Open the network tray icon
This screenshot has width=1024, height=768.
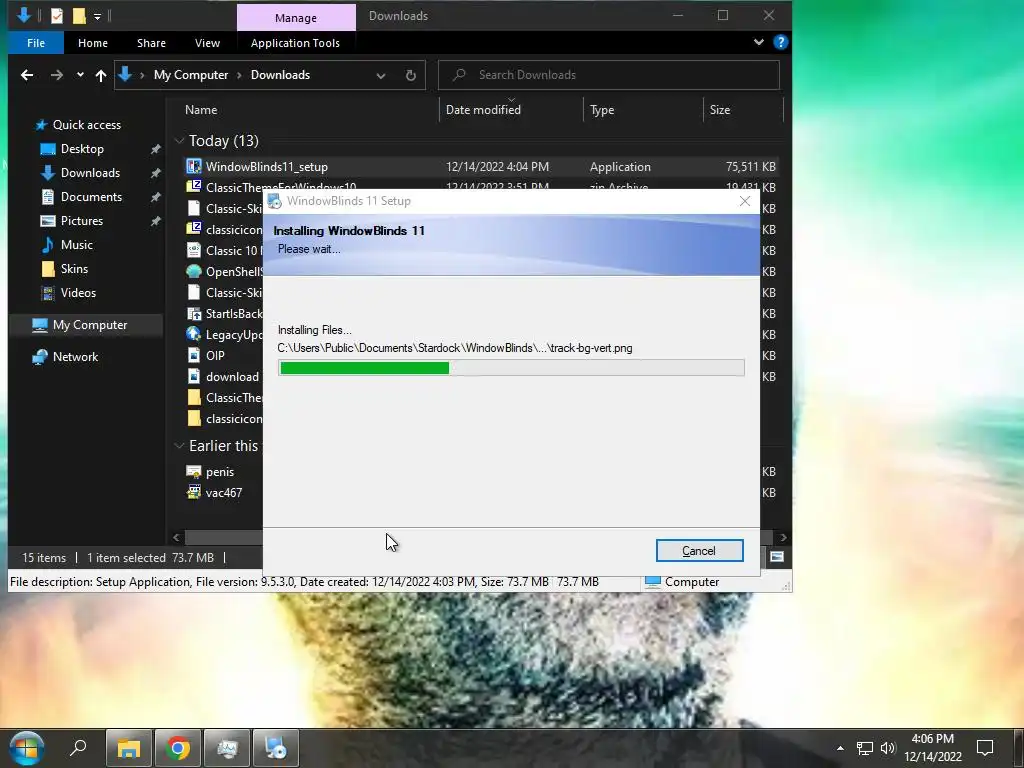[865, 748]
